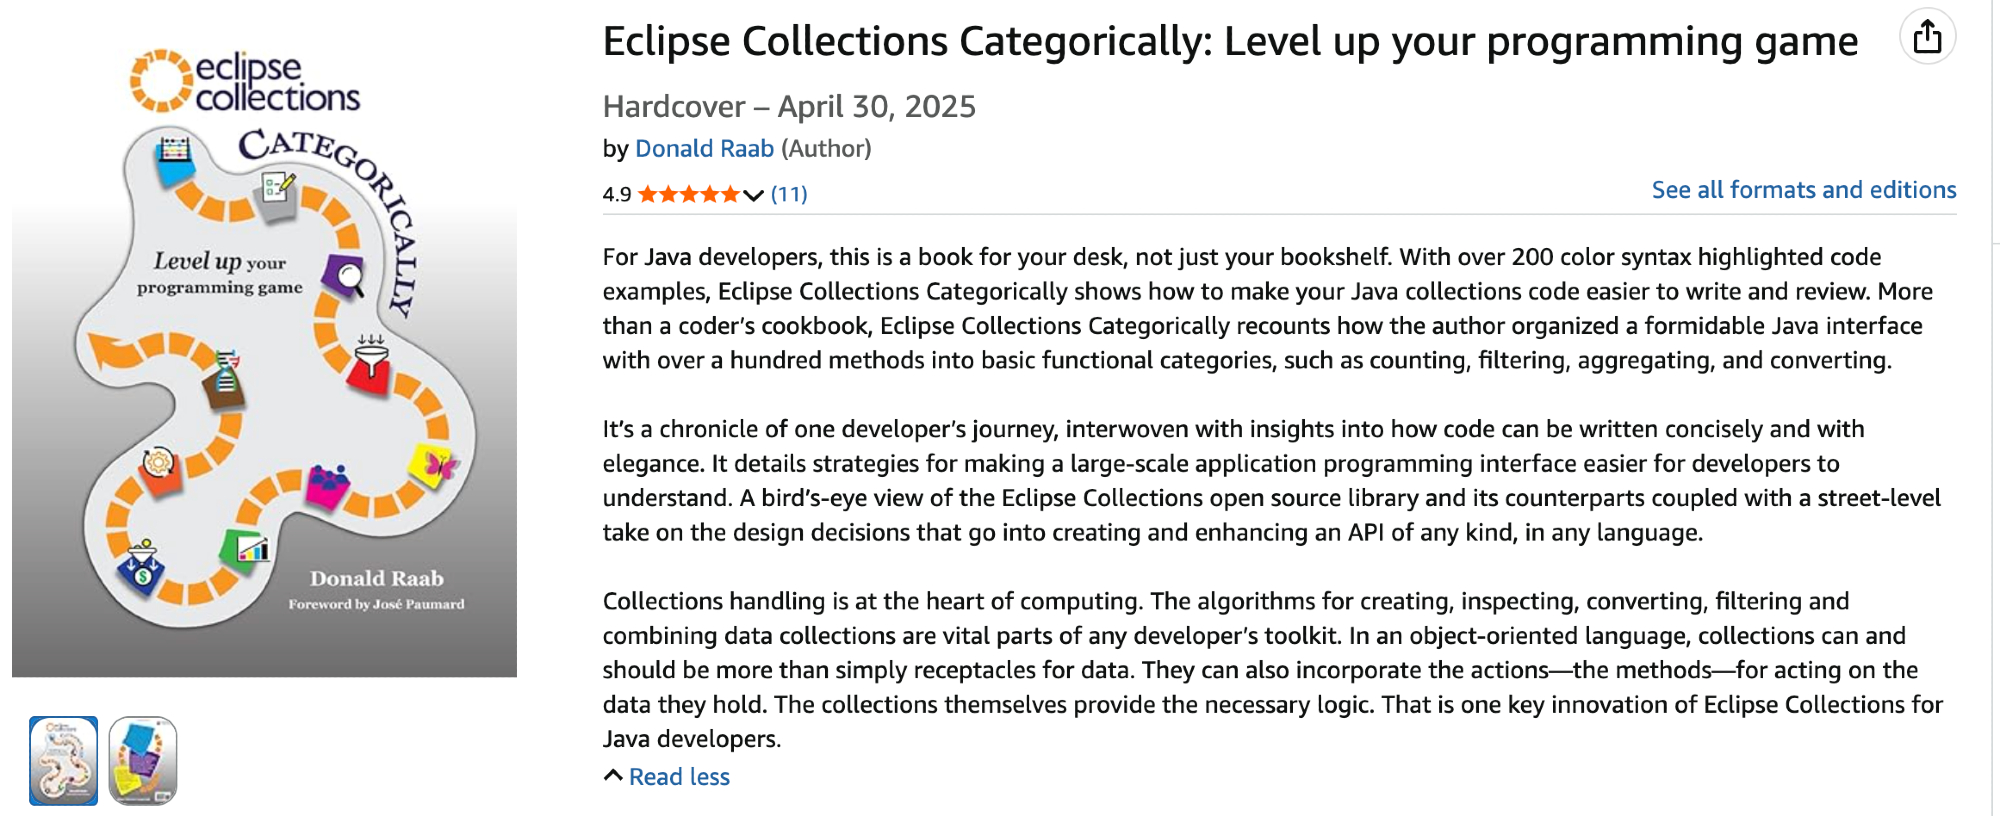
Task: Collapse the description using the up chevron
Action: pos(613,776)
